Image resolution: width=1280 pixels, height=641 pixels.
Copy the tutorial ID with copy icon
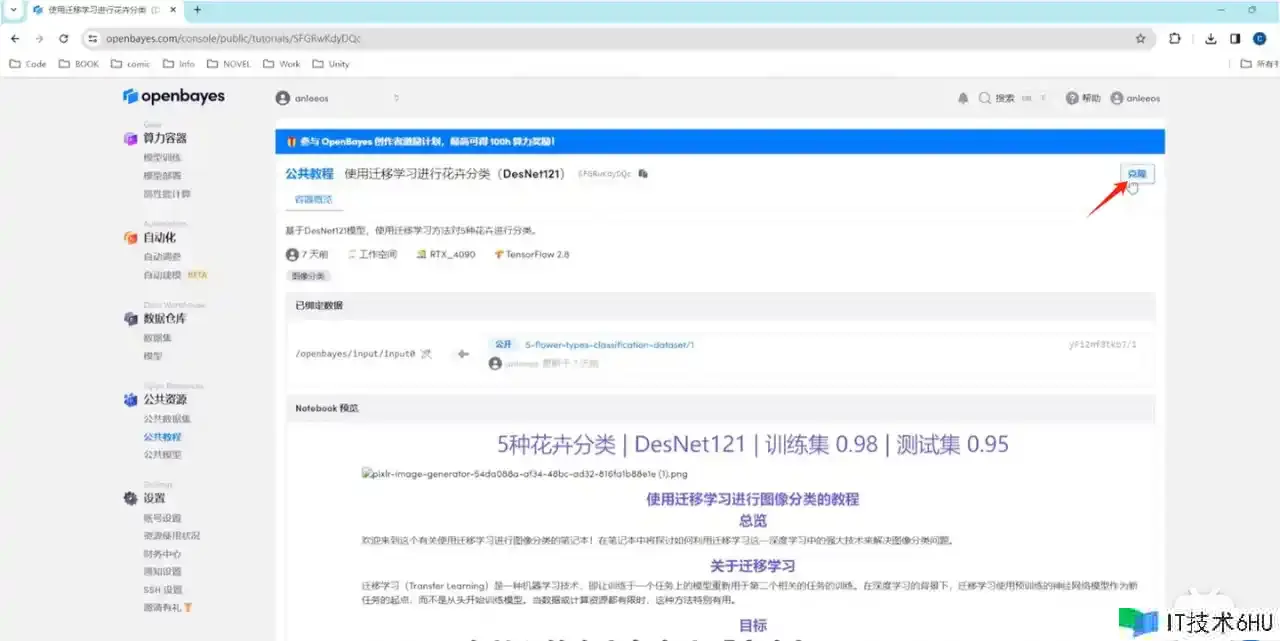coord(643,174)
